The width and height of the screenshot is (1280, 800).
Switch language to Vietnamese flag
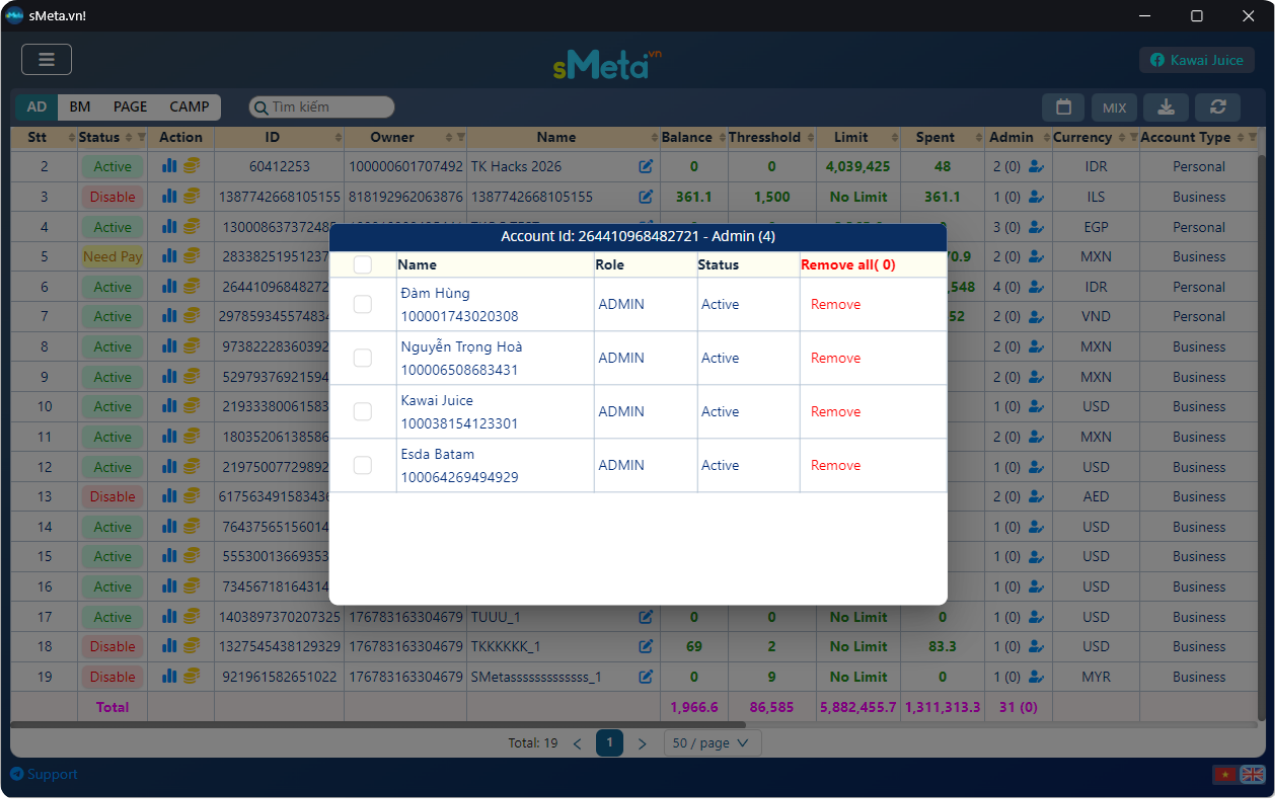(1224, 774)
